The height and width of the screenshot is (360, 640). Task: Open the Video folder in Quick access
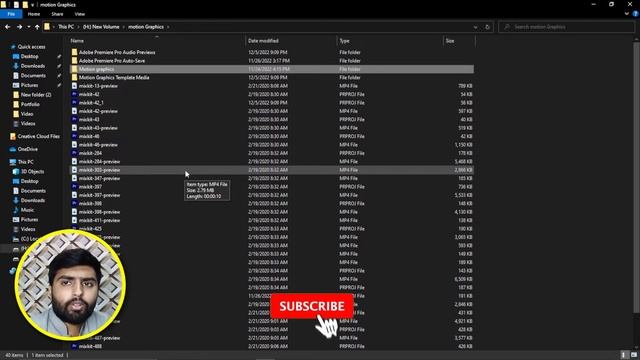click(27, 114)
